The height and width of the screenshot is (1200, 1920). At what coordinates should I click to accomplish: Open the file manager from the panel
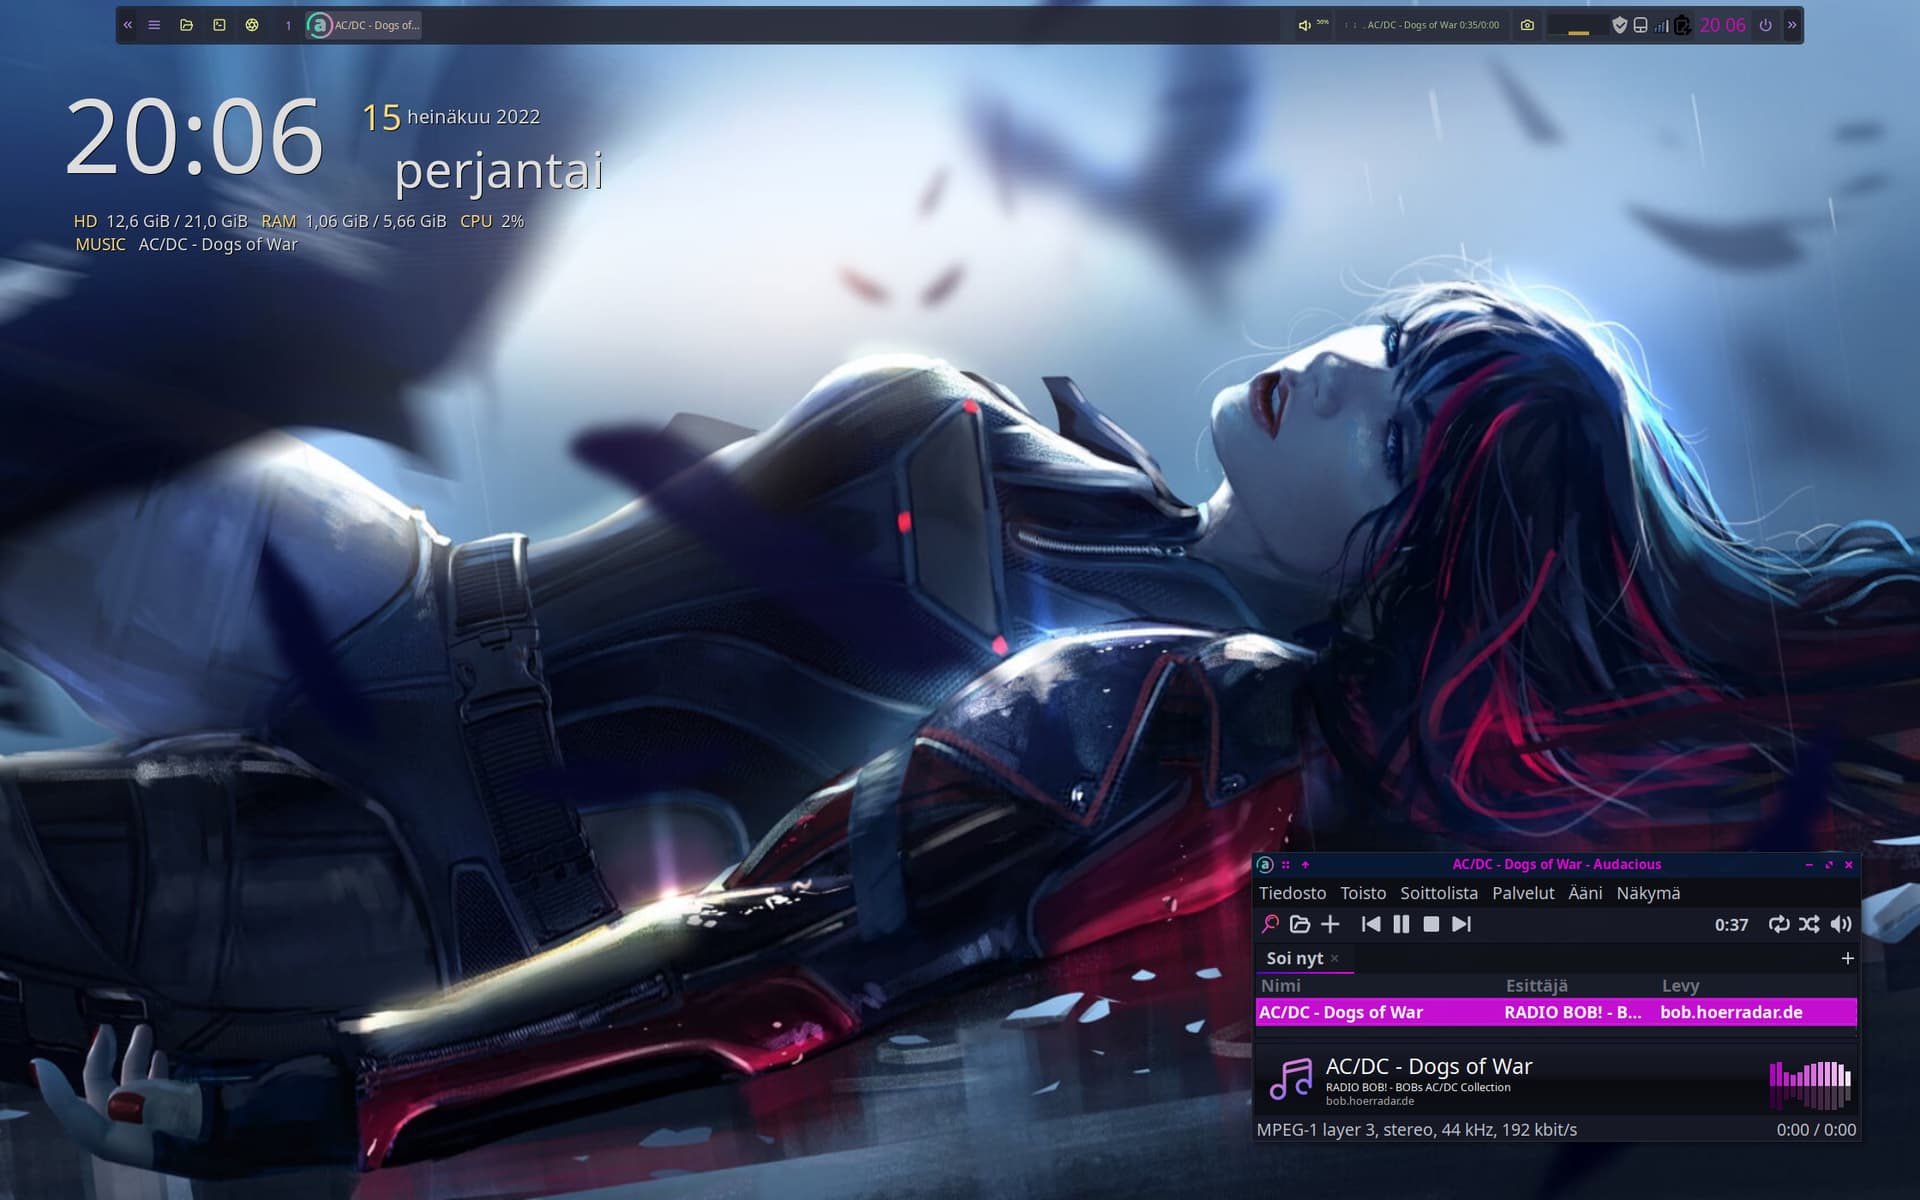[186, 25]
